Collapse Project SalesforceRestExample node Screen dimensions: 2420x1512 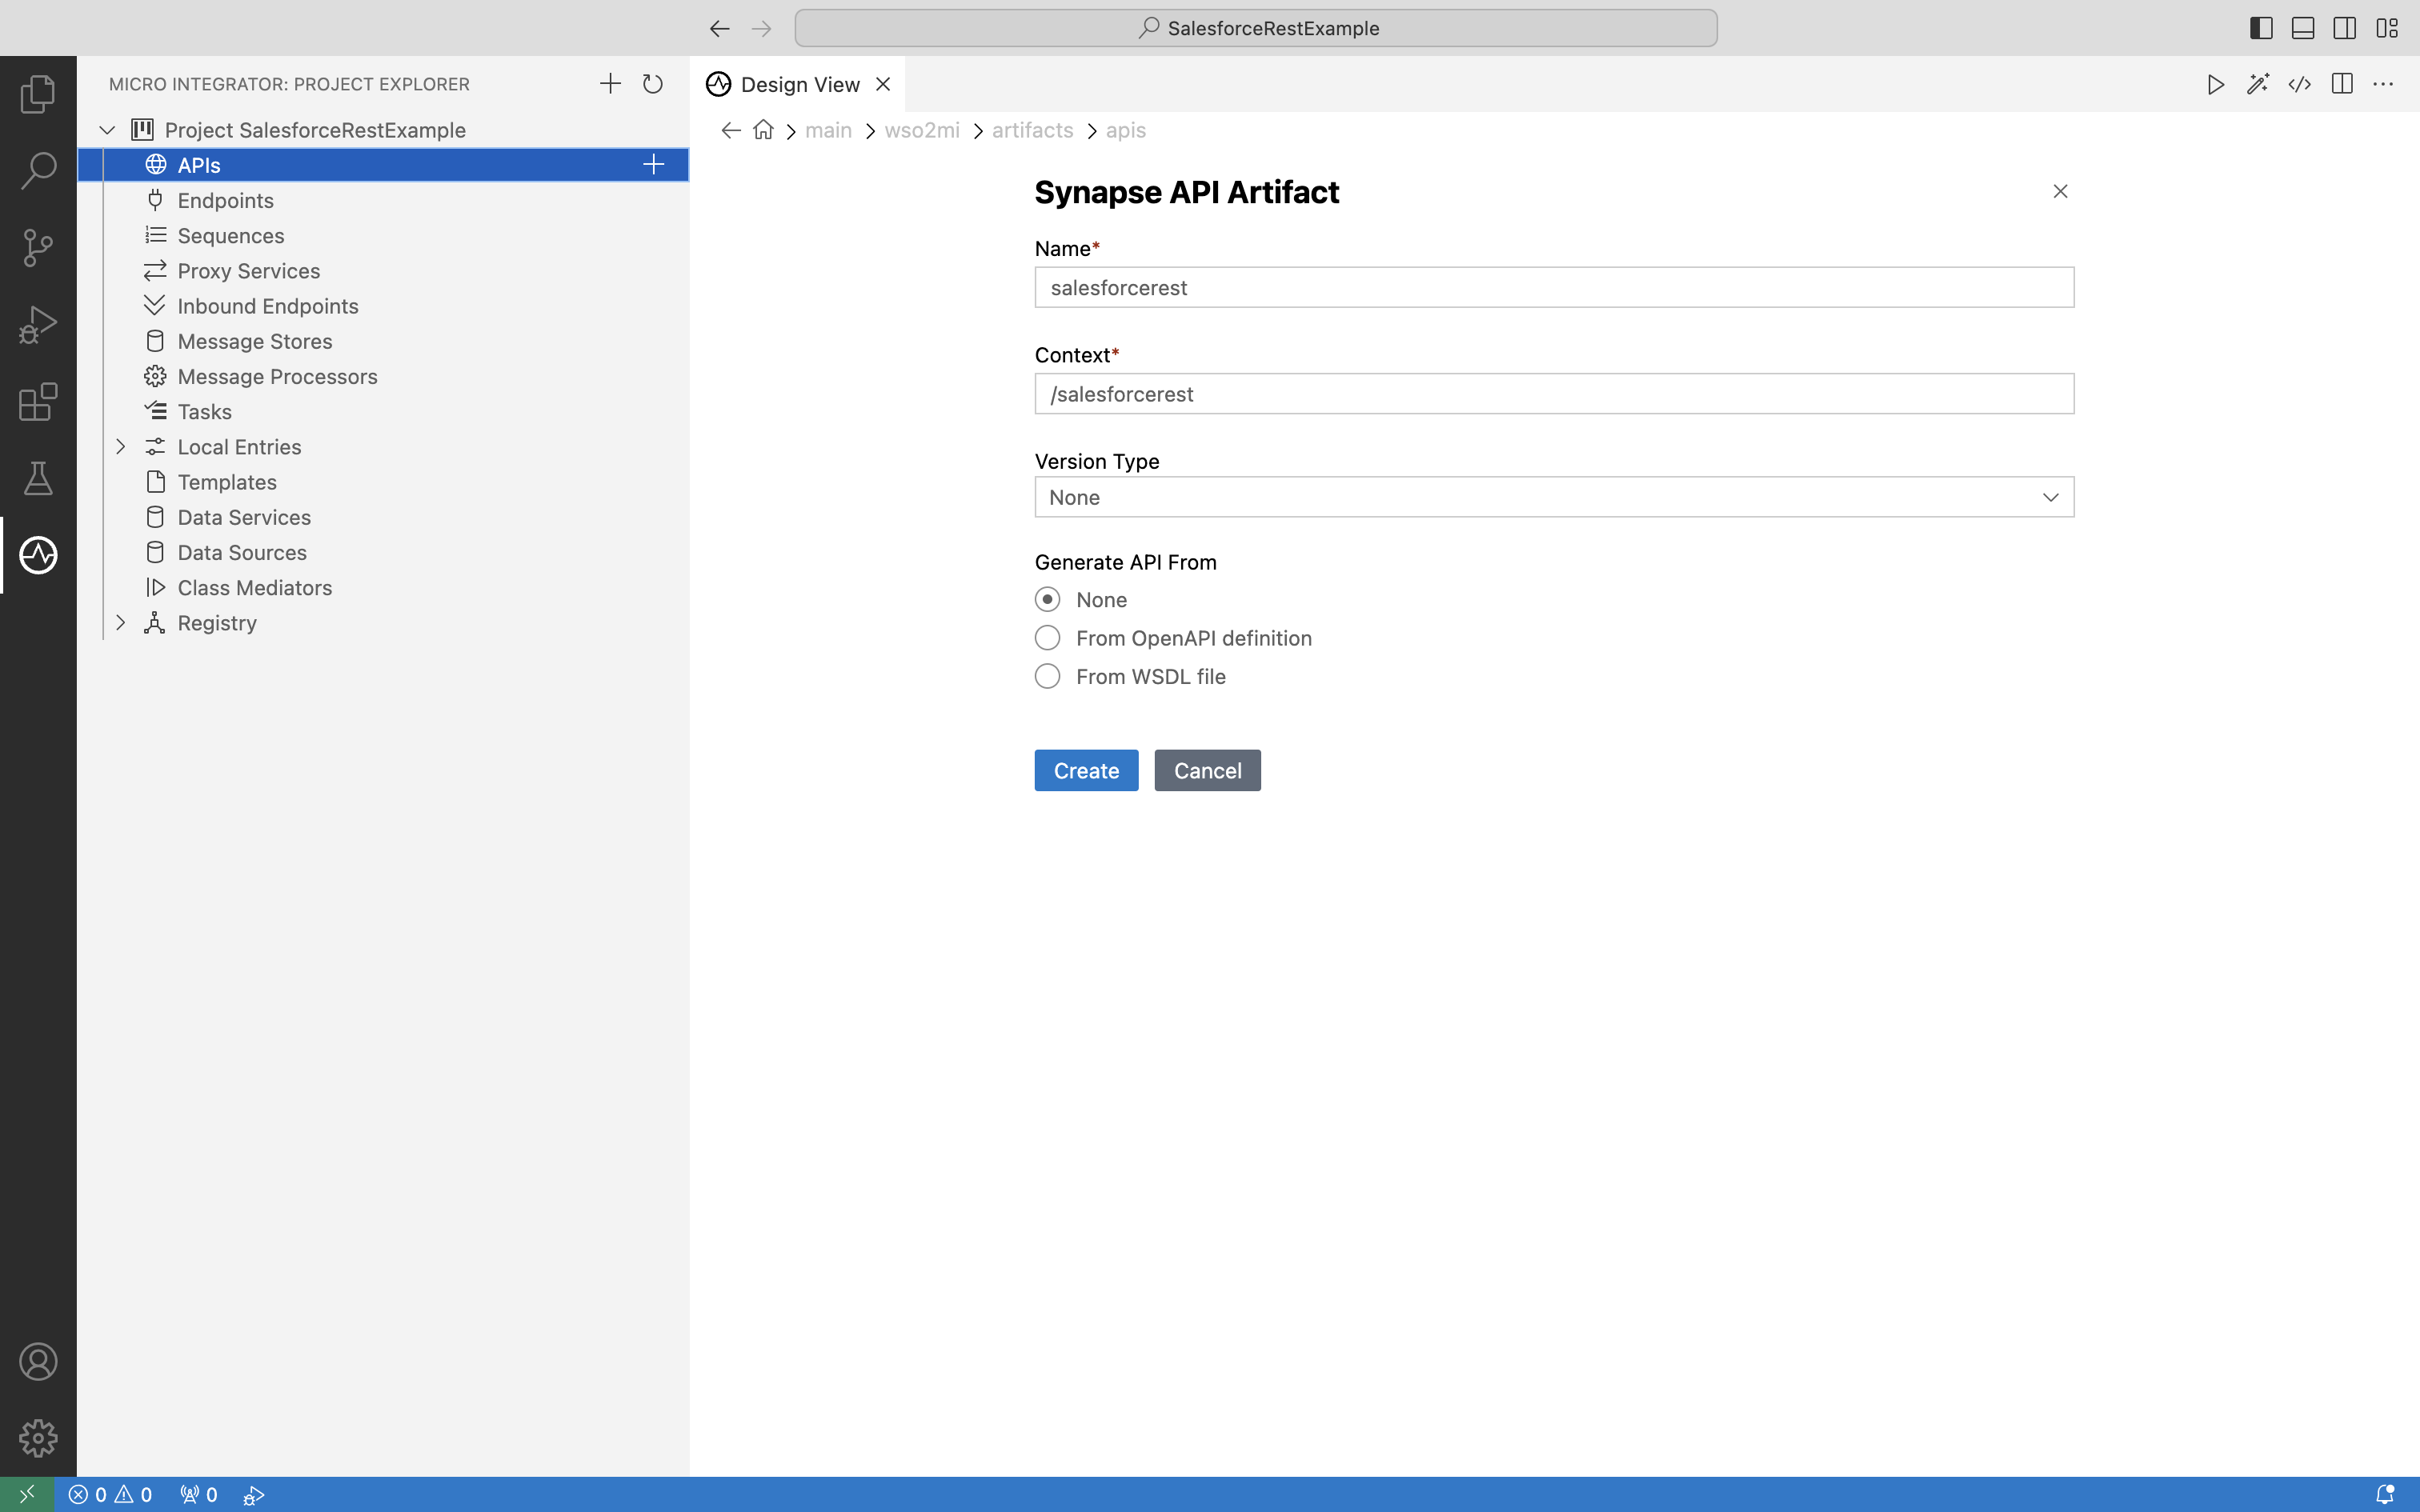[108, 130]
